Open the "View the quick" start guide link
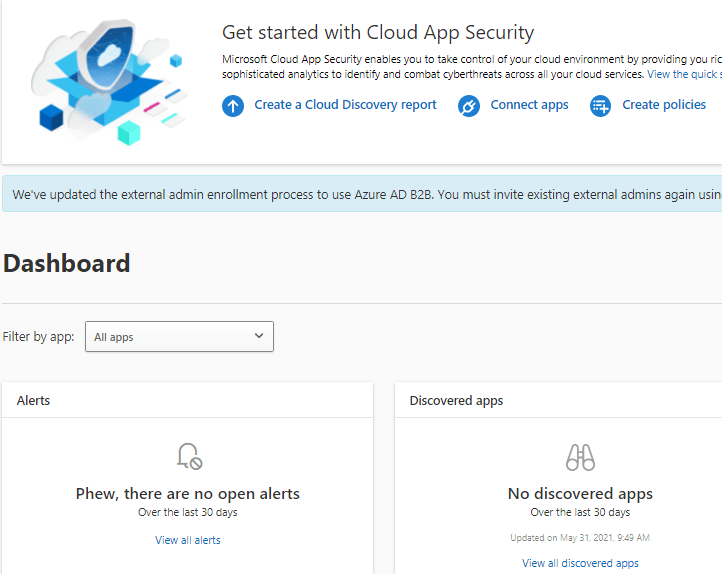 point(683,74)
